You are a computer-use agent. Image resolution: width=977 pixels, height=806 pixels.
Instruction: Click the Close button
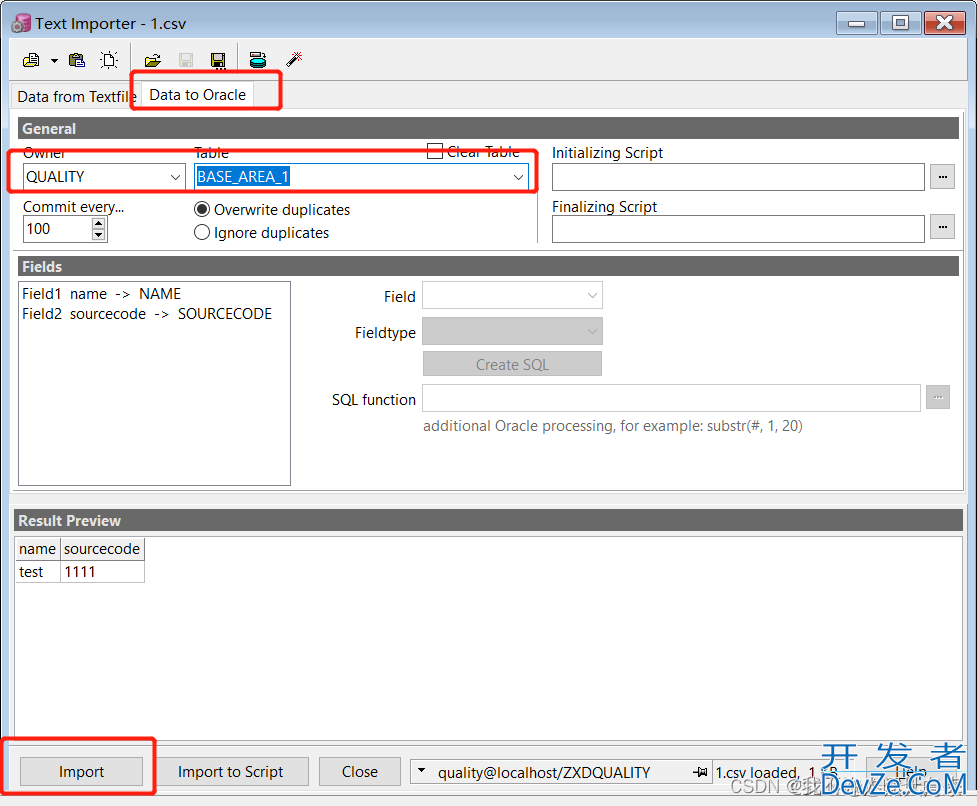(360, 772)
